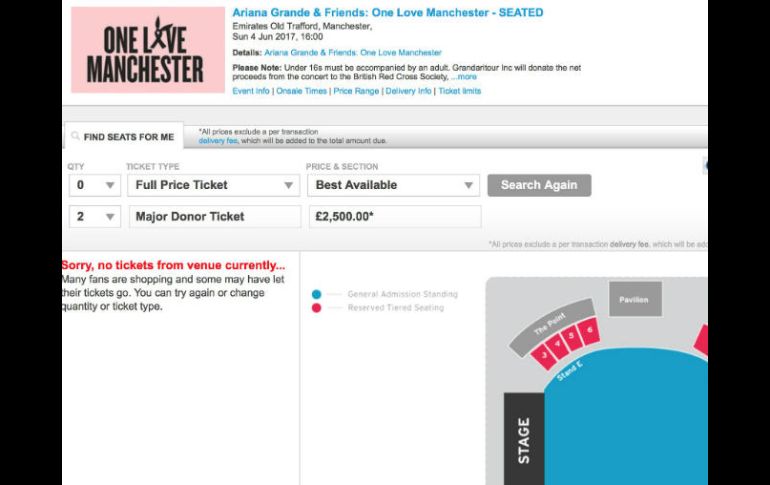
Task: Click the One Love Manchester event logo
Action: (147, 50)
